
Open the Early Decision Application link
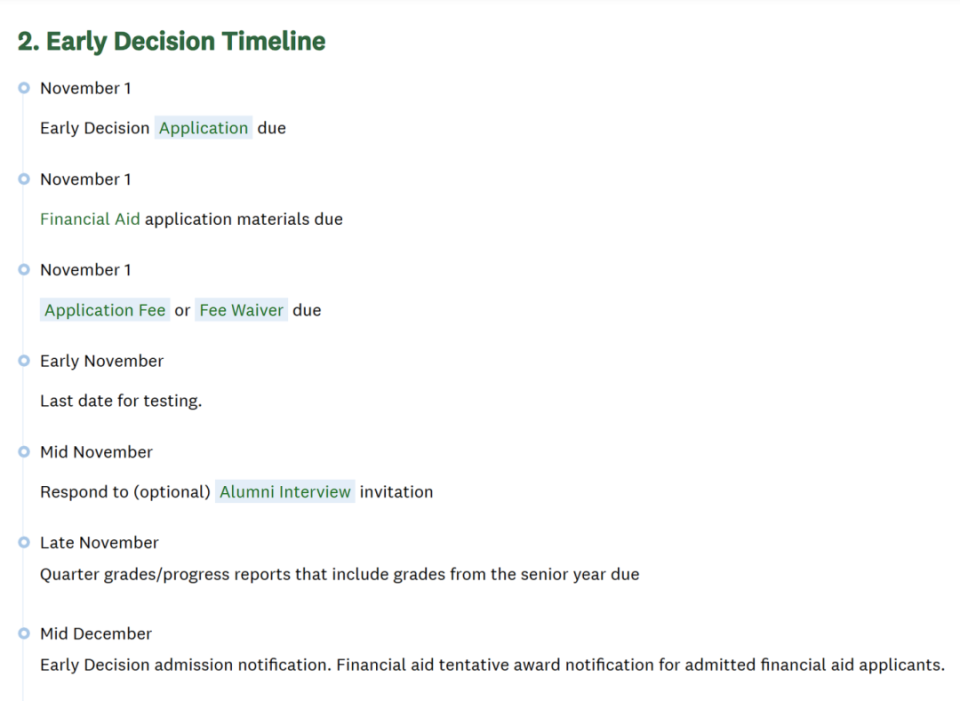click(x=203, y=128)
